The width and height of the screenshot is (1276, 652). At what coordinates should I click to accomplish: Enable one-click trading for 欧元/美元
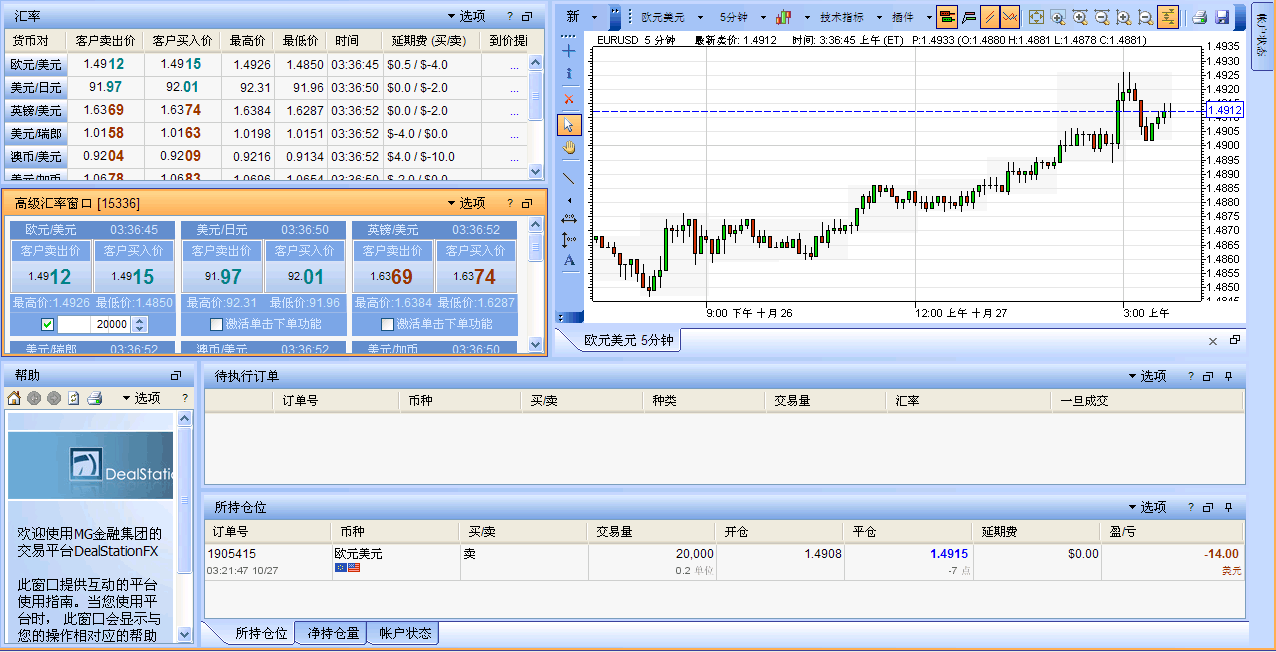(x=48, y=324)
